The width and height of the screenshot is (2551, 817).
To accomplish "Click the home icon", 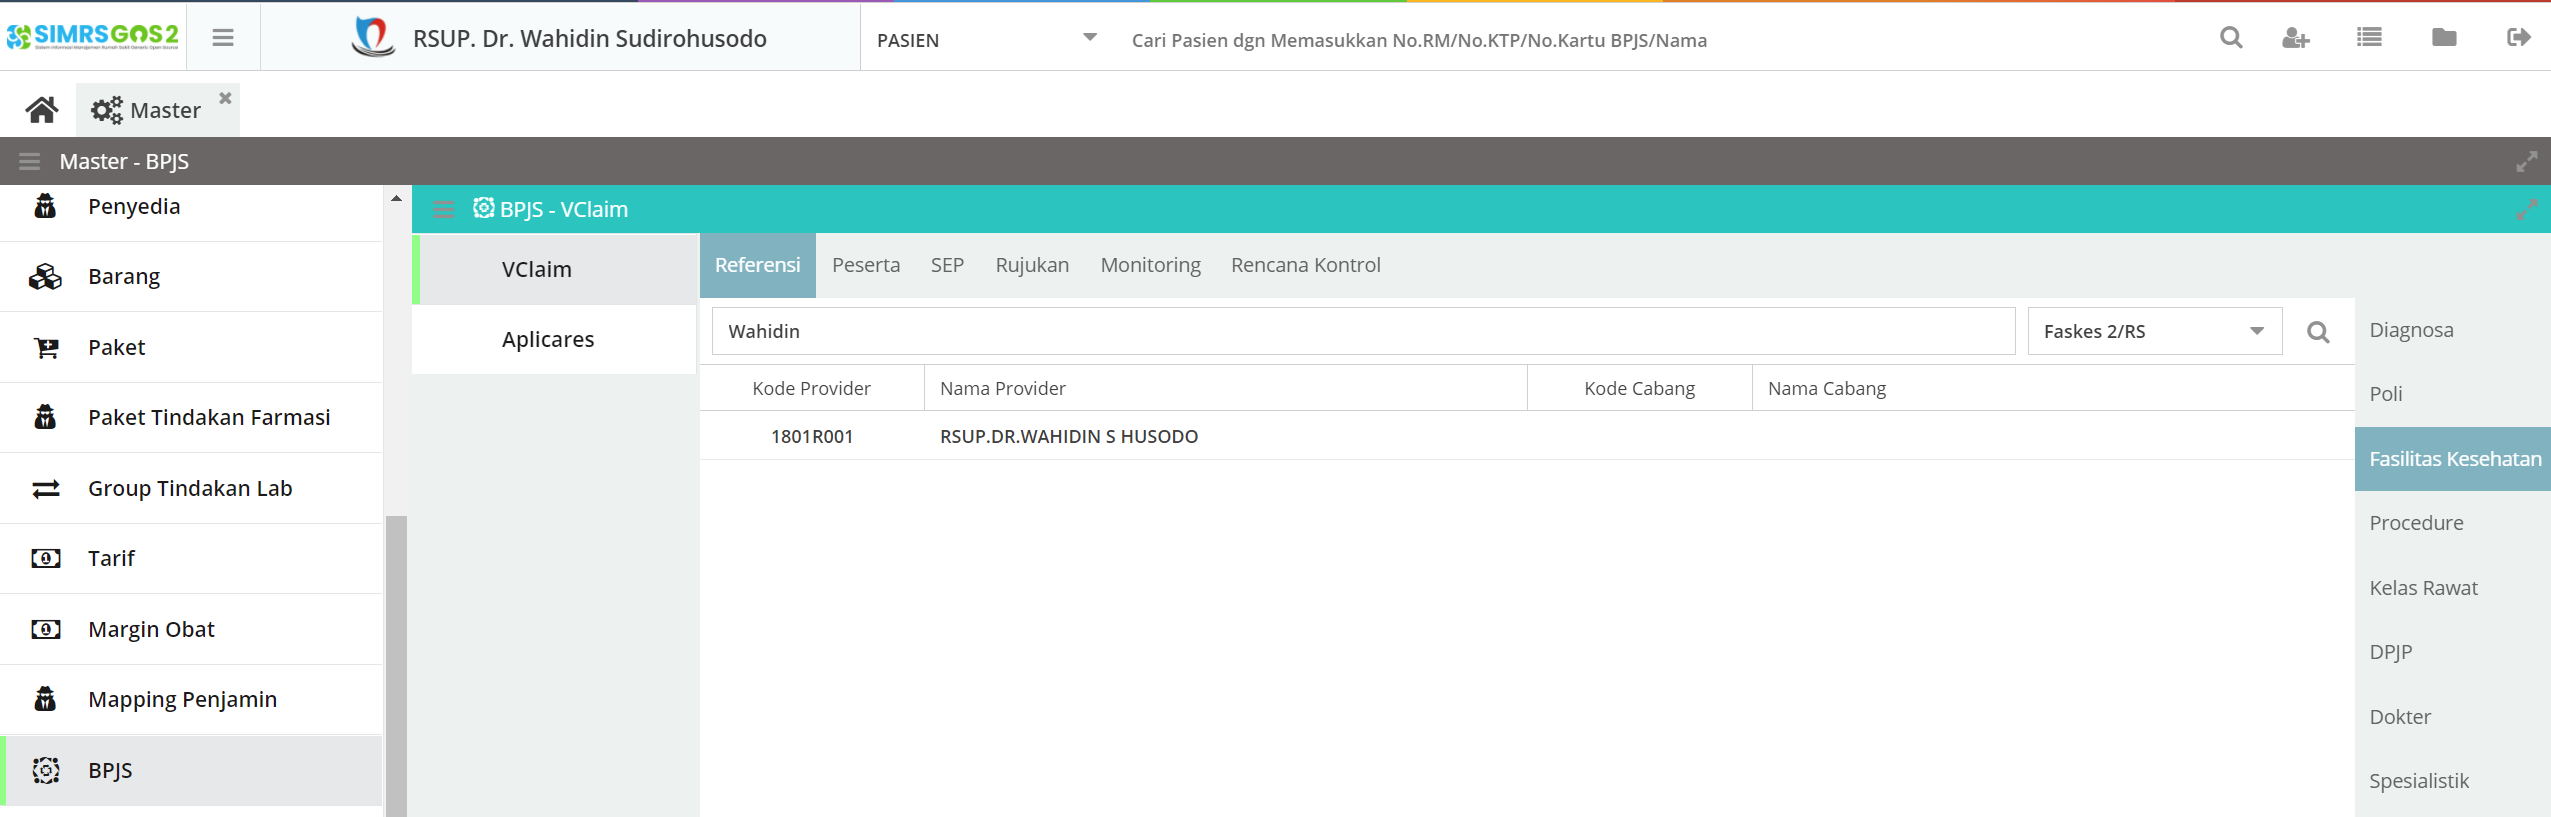I will coord(41,110).
